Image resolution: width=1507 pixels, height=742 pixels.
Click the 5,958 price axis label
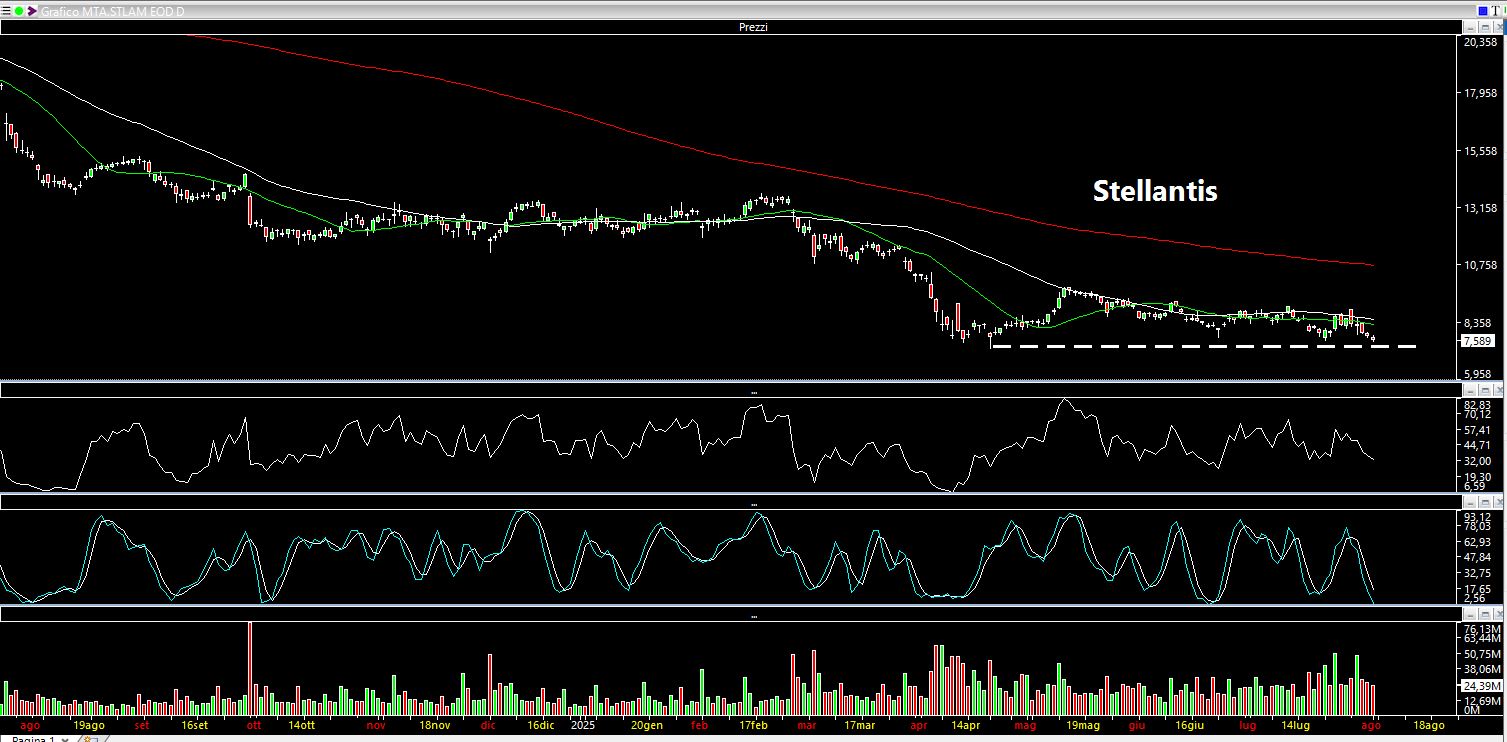click(x=1479, y=373)
